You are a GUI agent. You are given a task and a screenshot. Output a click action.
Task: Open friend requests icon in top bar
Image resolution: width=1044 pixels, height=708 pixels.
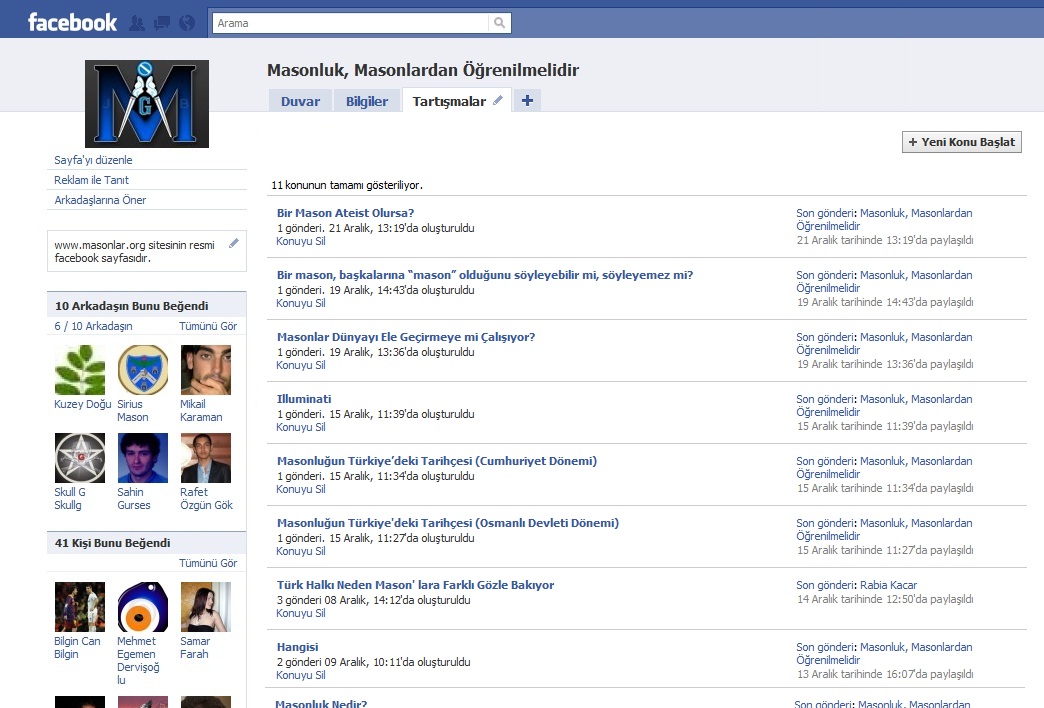[136, 23]
